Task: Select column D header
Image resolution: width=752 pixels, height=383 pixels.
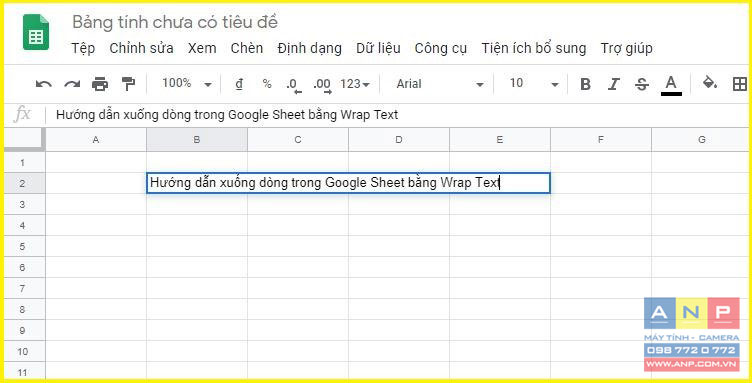Action: pyautogui.click(x=399, y=139)
